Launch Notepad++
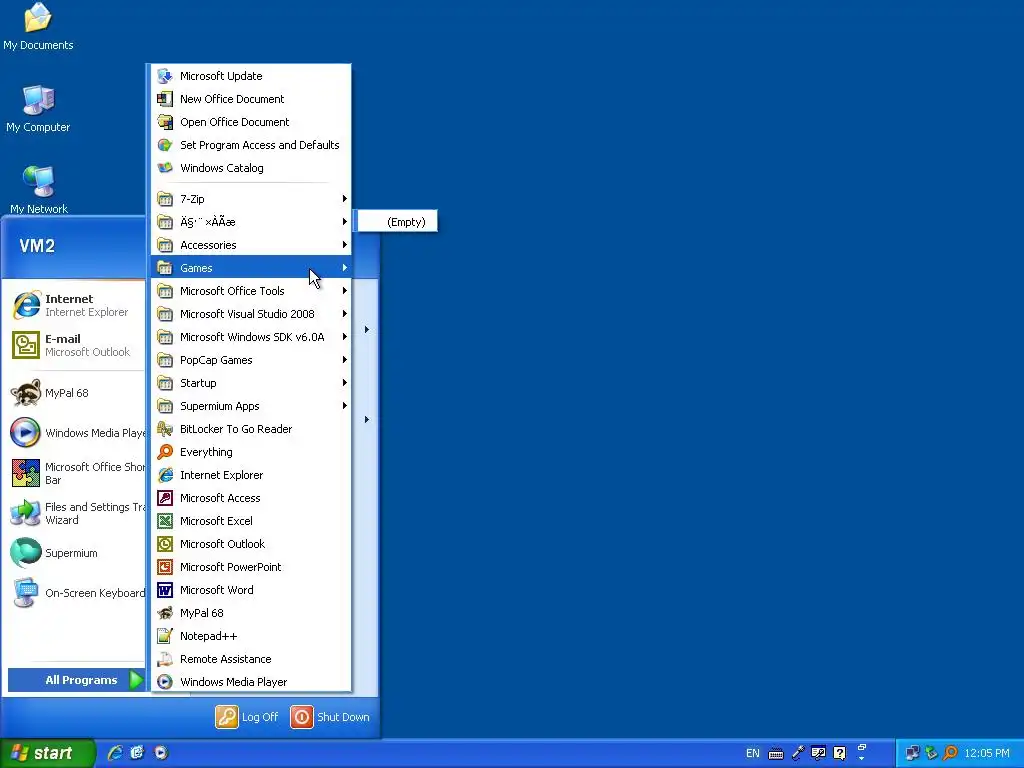This screenshot has height=768, width=1024. click(251, 636)
